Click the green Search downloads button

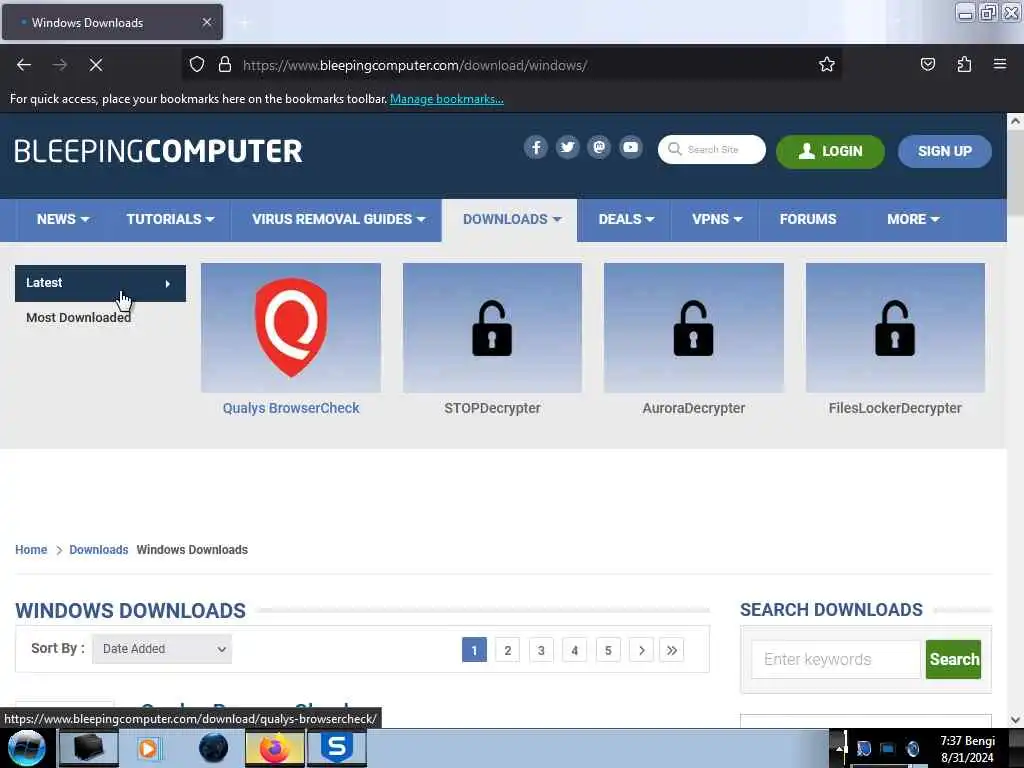[x=953, y=659]
